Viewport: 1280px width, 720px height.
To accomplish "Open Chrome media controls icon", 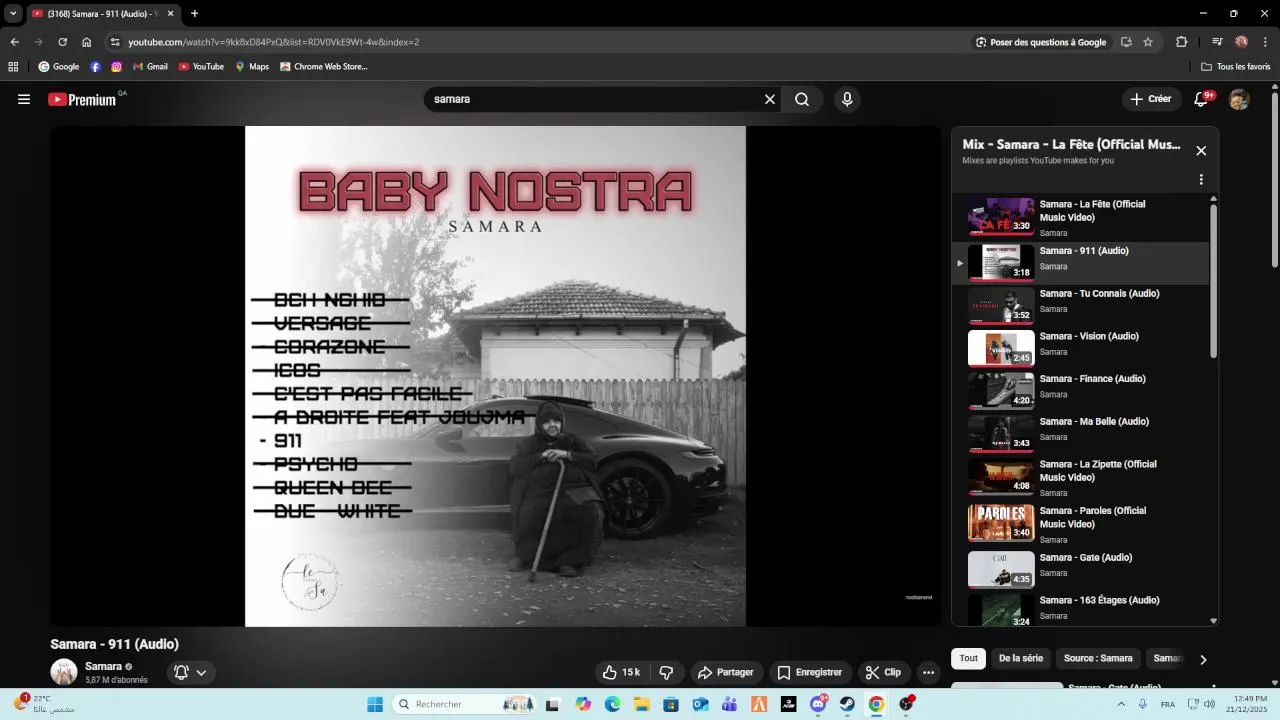I will [x=1217, y=42].
